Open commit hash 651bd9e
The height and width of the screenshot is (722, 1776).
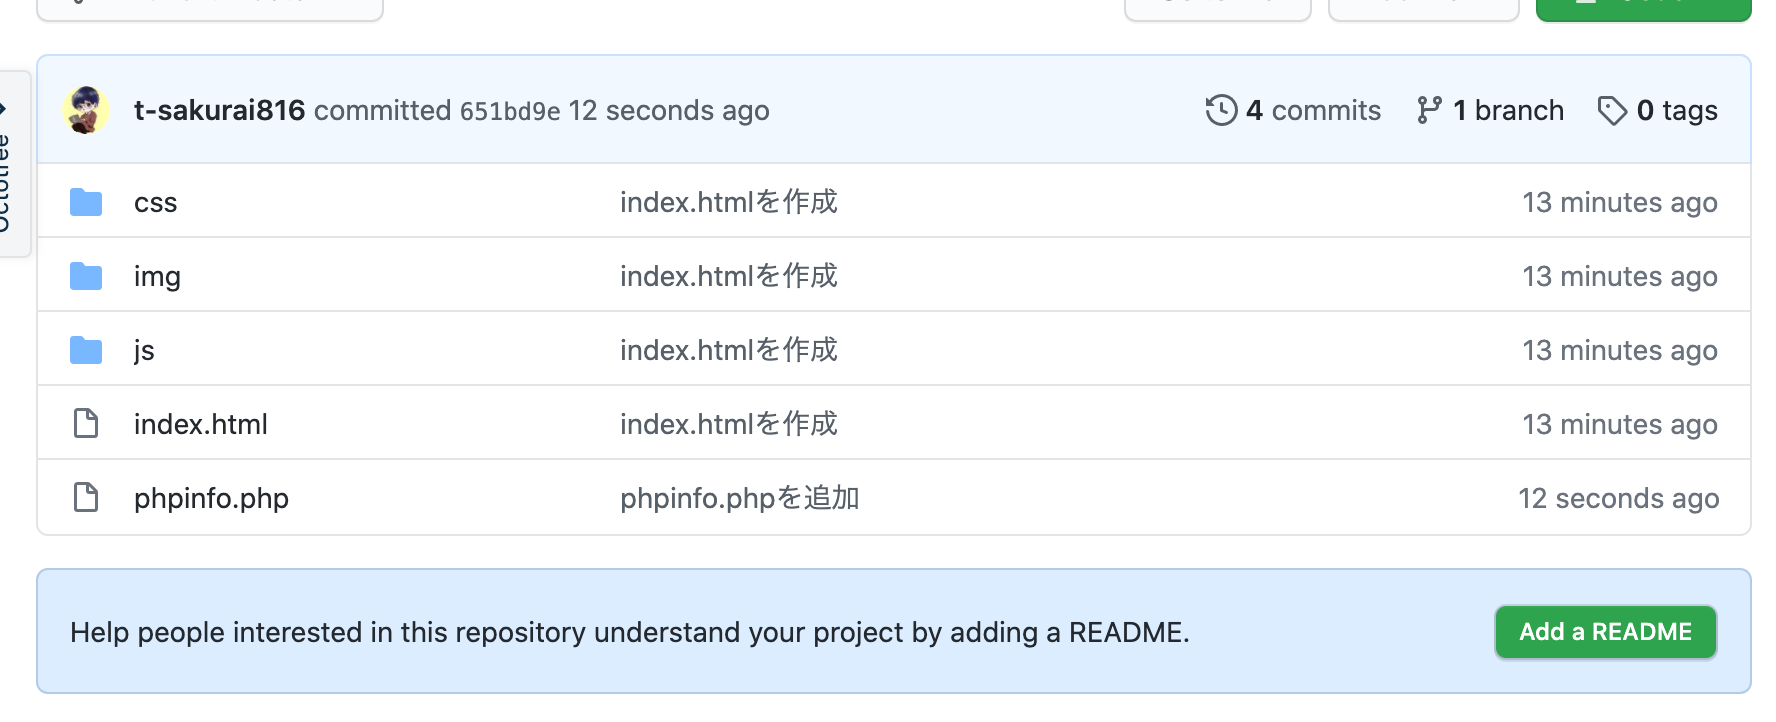[x=510, y=111]
